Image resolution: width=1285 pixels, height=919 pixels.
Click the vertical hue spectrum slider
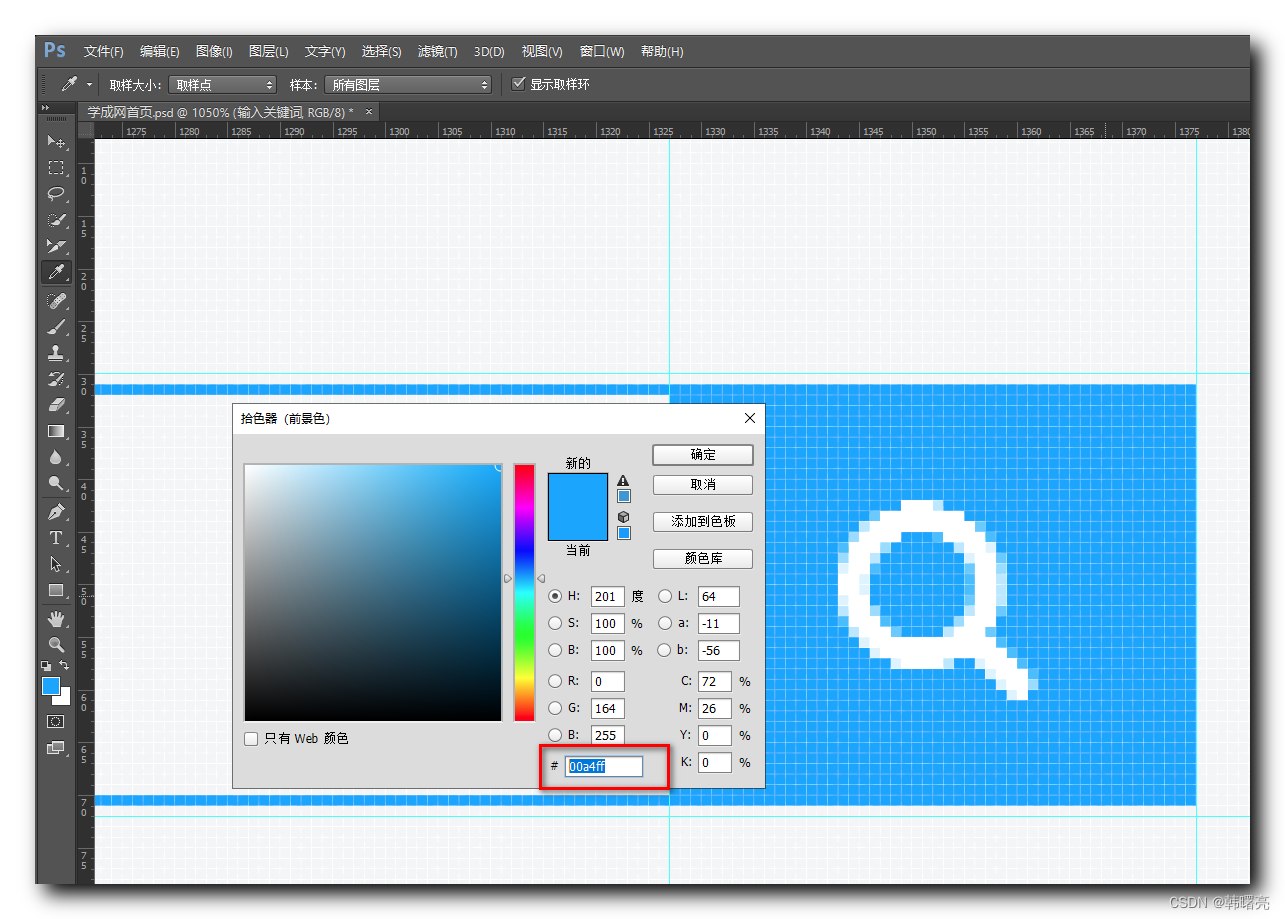pos(524,592)
